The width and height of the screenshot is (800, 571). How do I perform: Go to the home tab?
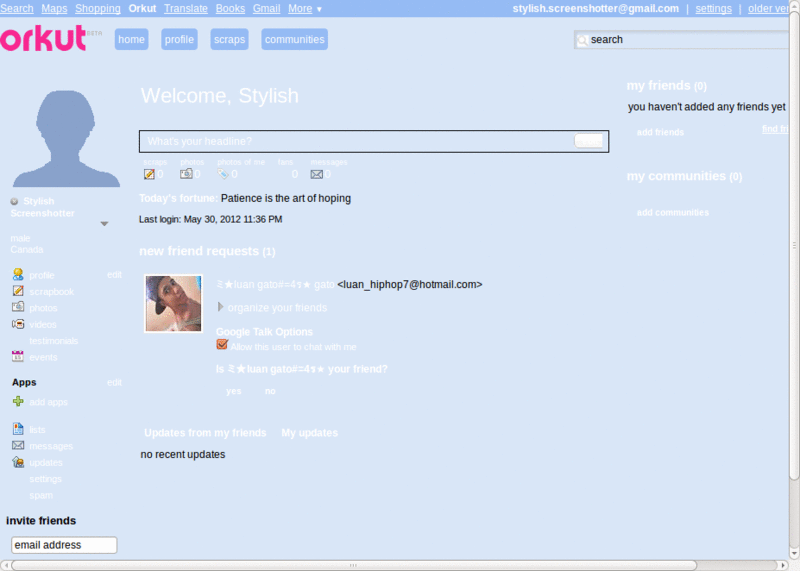point(131,39)
